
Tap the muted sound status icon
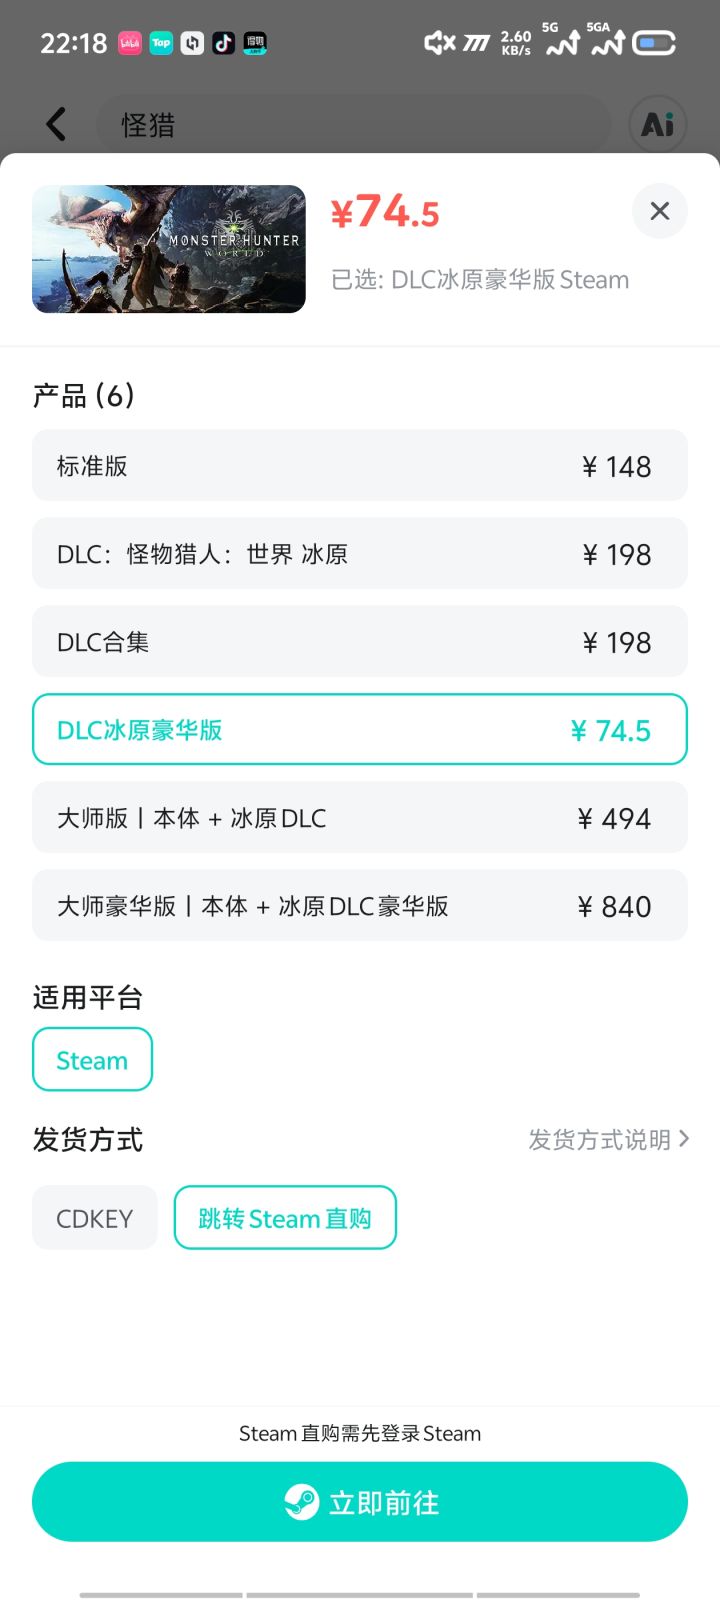(x=439, y=43)
